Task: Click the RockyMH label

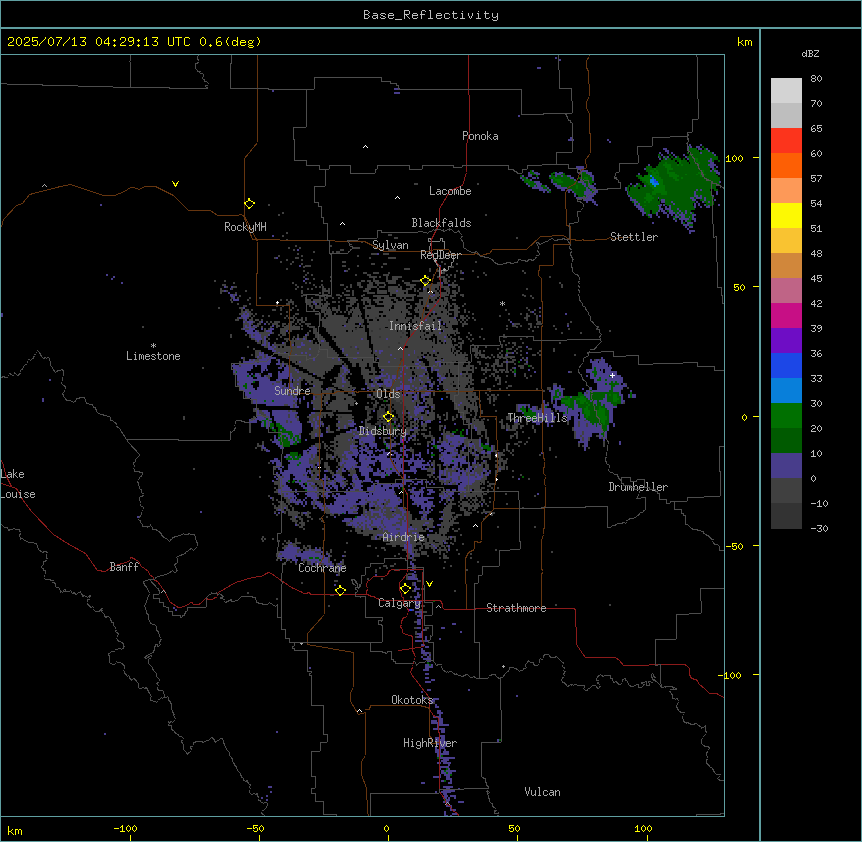Action: [245, 227]
